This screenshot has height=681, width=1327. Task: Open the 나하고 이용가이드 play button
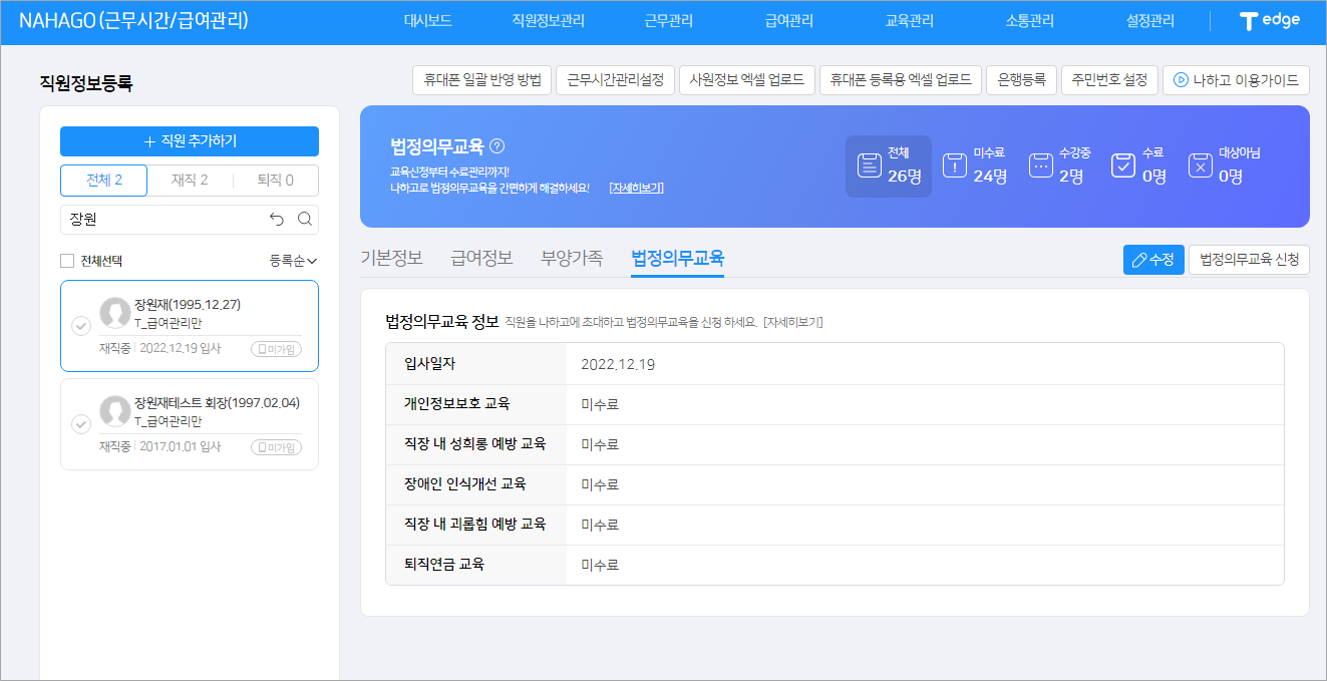click(x=1180, y=80)
